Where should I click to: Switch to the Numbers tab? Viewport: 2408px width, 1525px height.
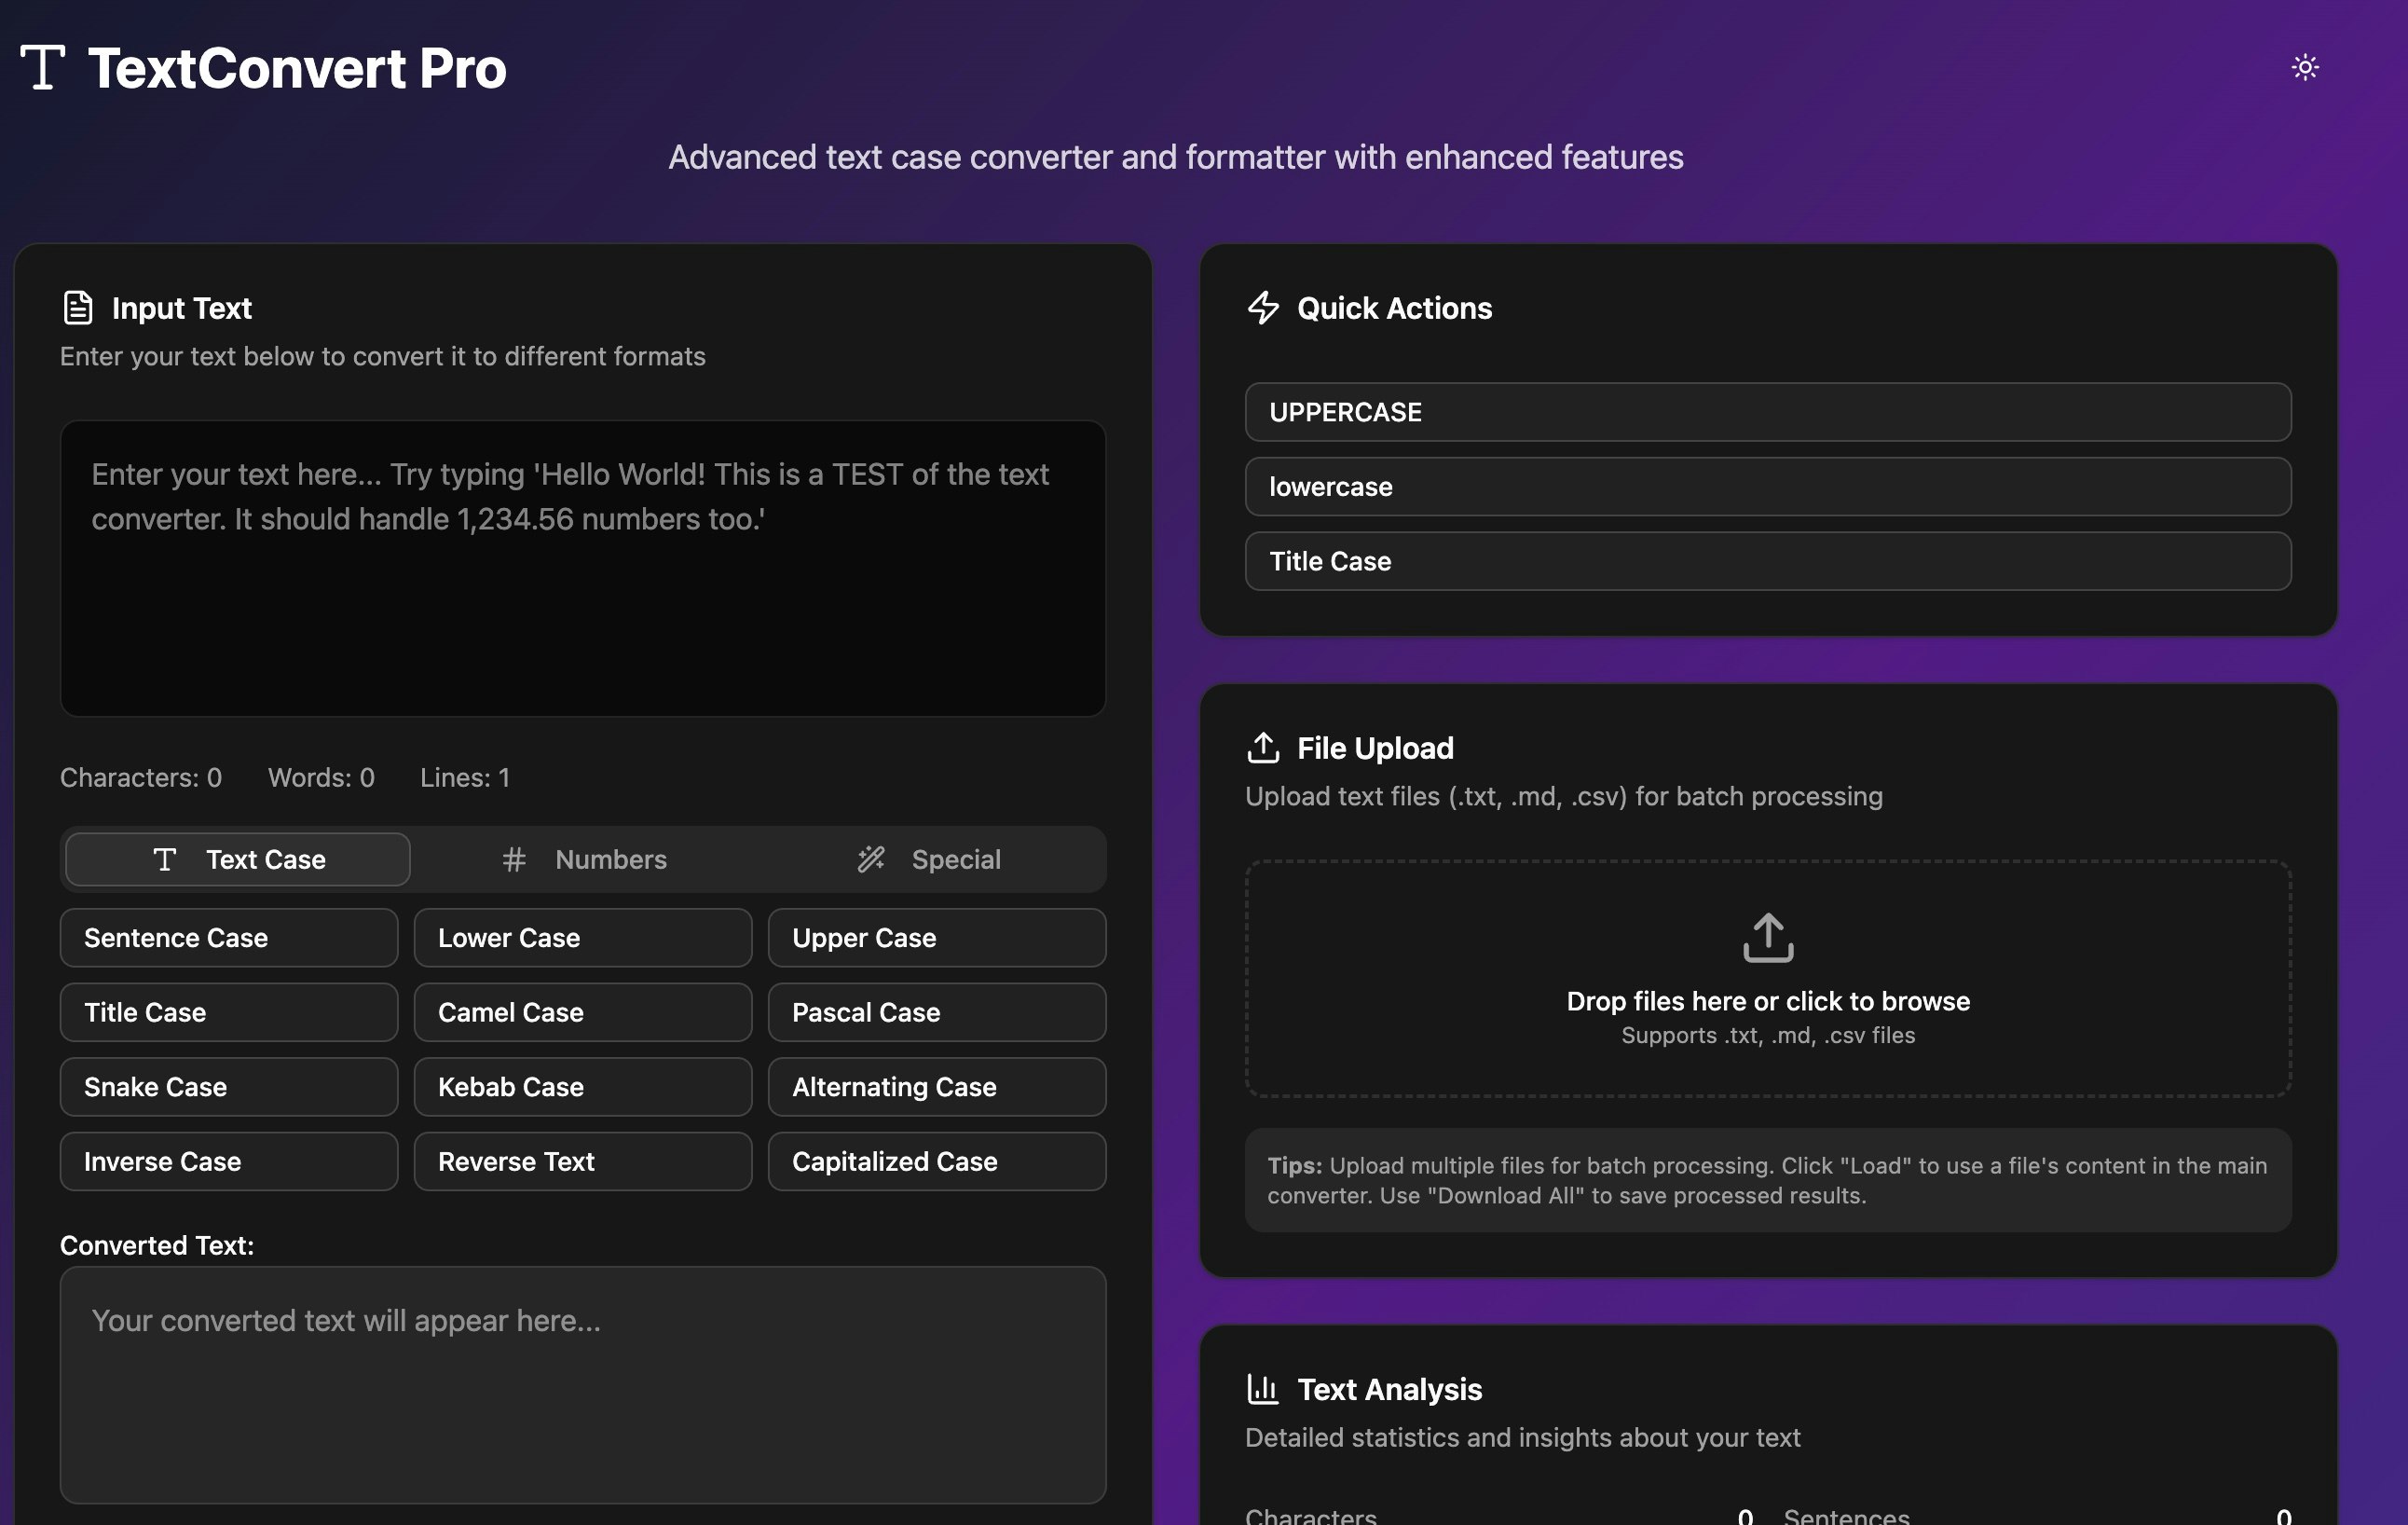point(584,859)
